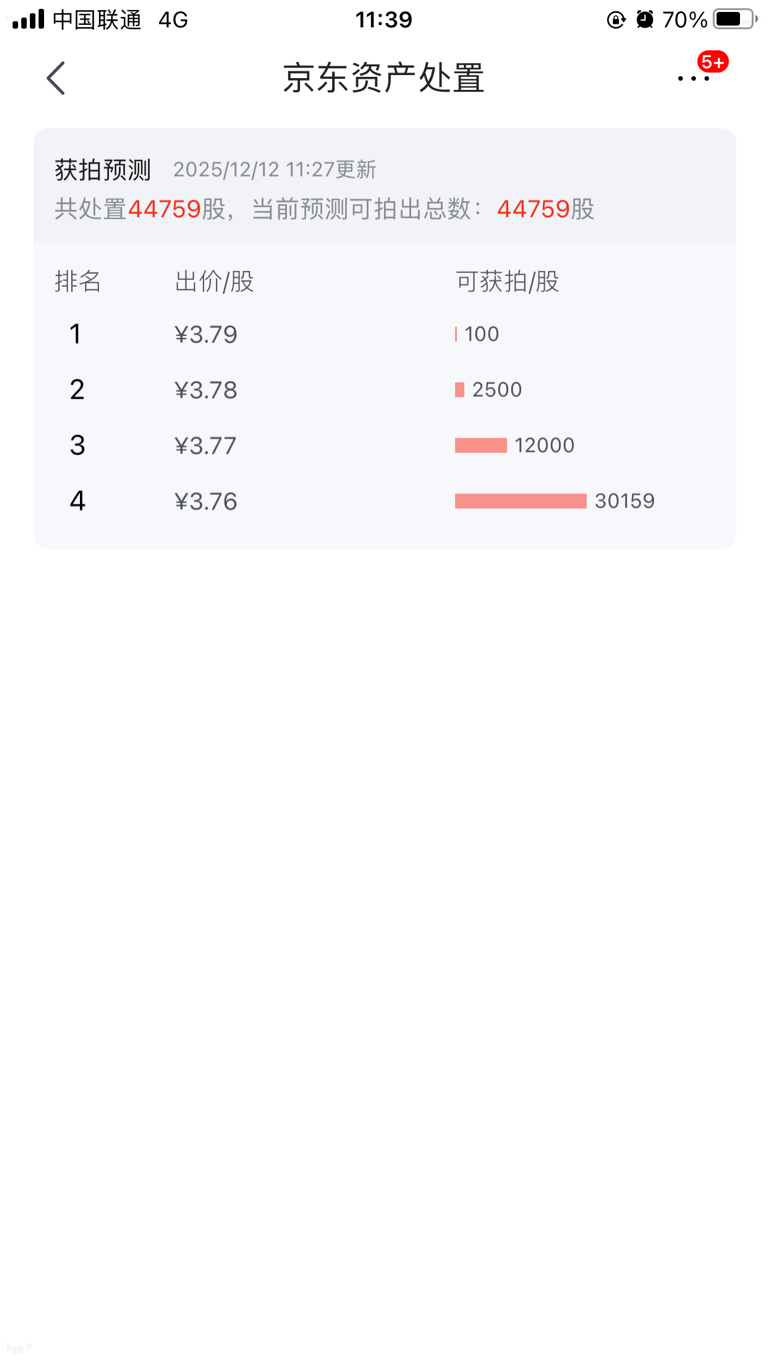The height and width of the screenshot is (1366, 768).
Task: Tap the bar next to 12000
Action: coord(481,446)
